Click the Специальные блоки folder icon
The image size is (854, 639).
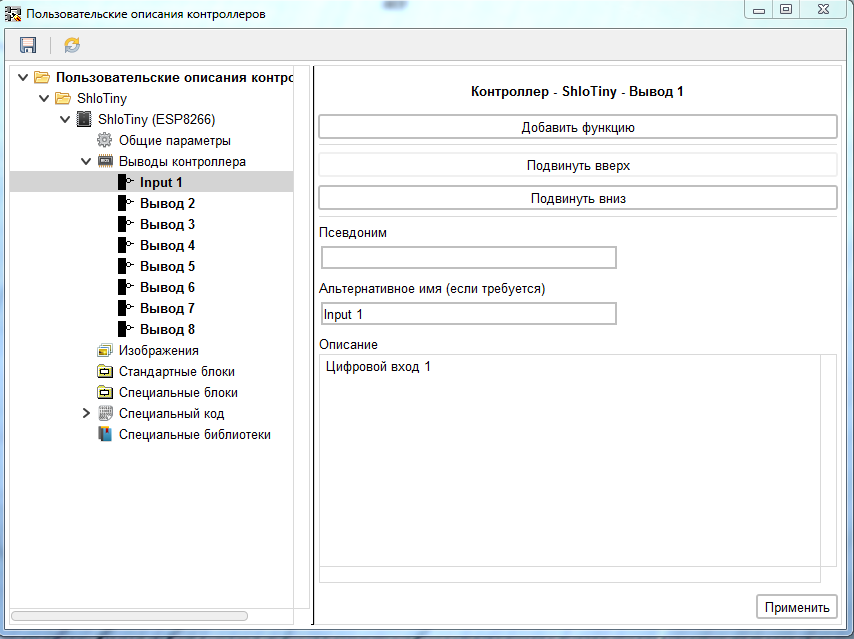(105, 392)
